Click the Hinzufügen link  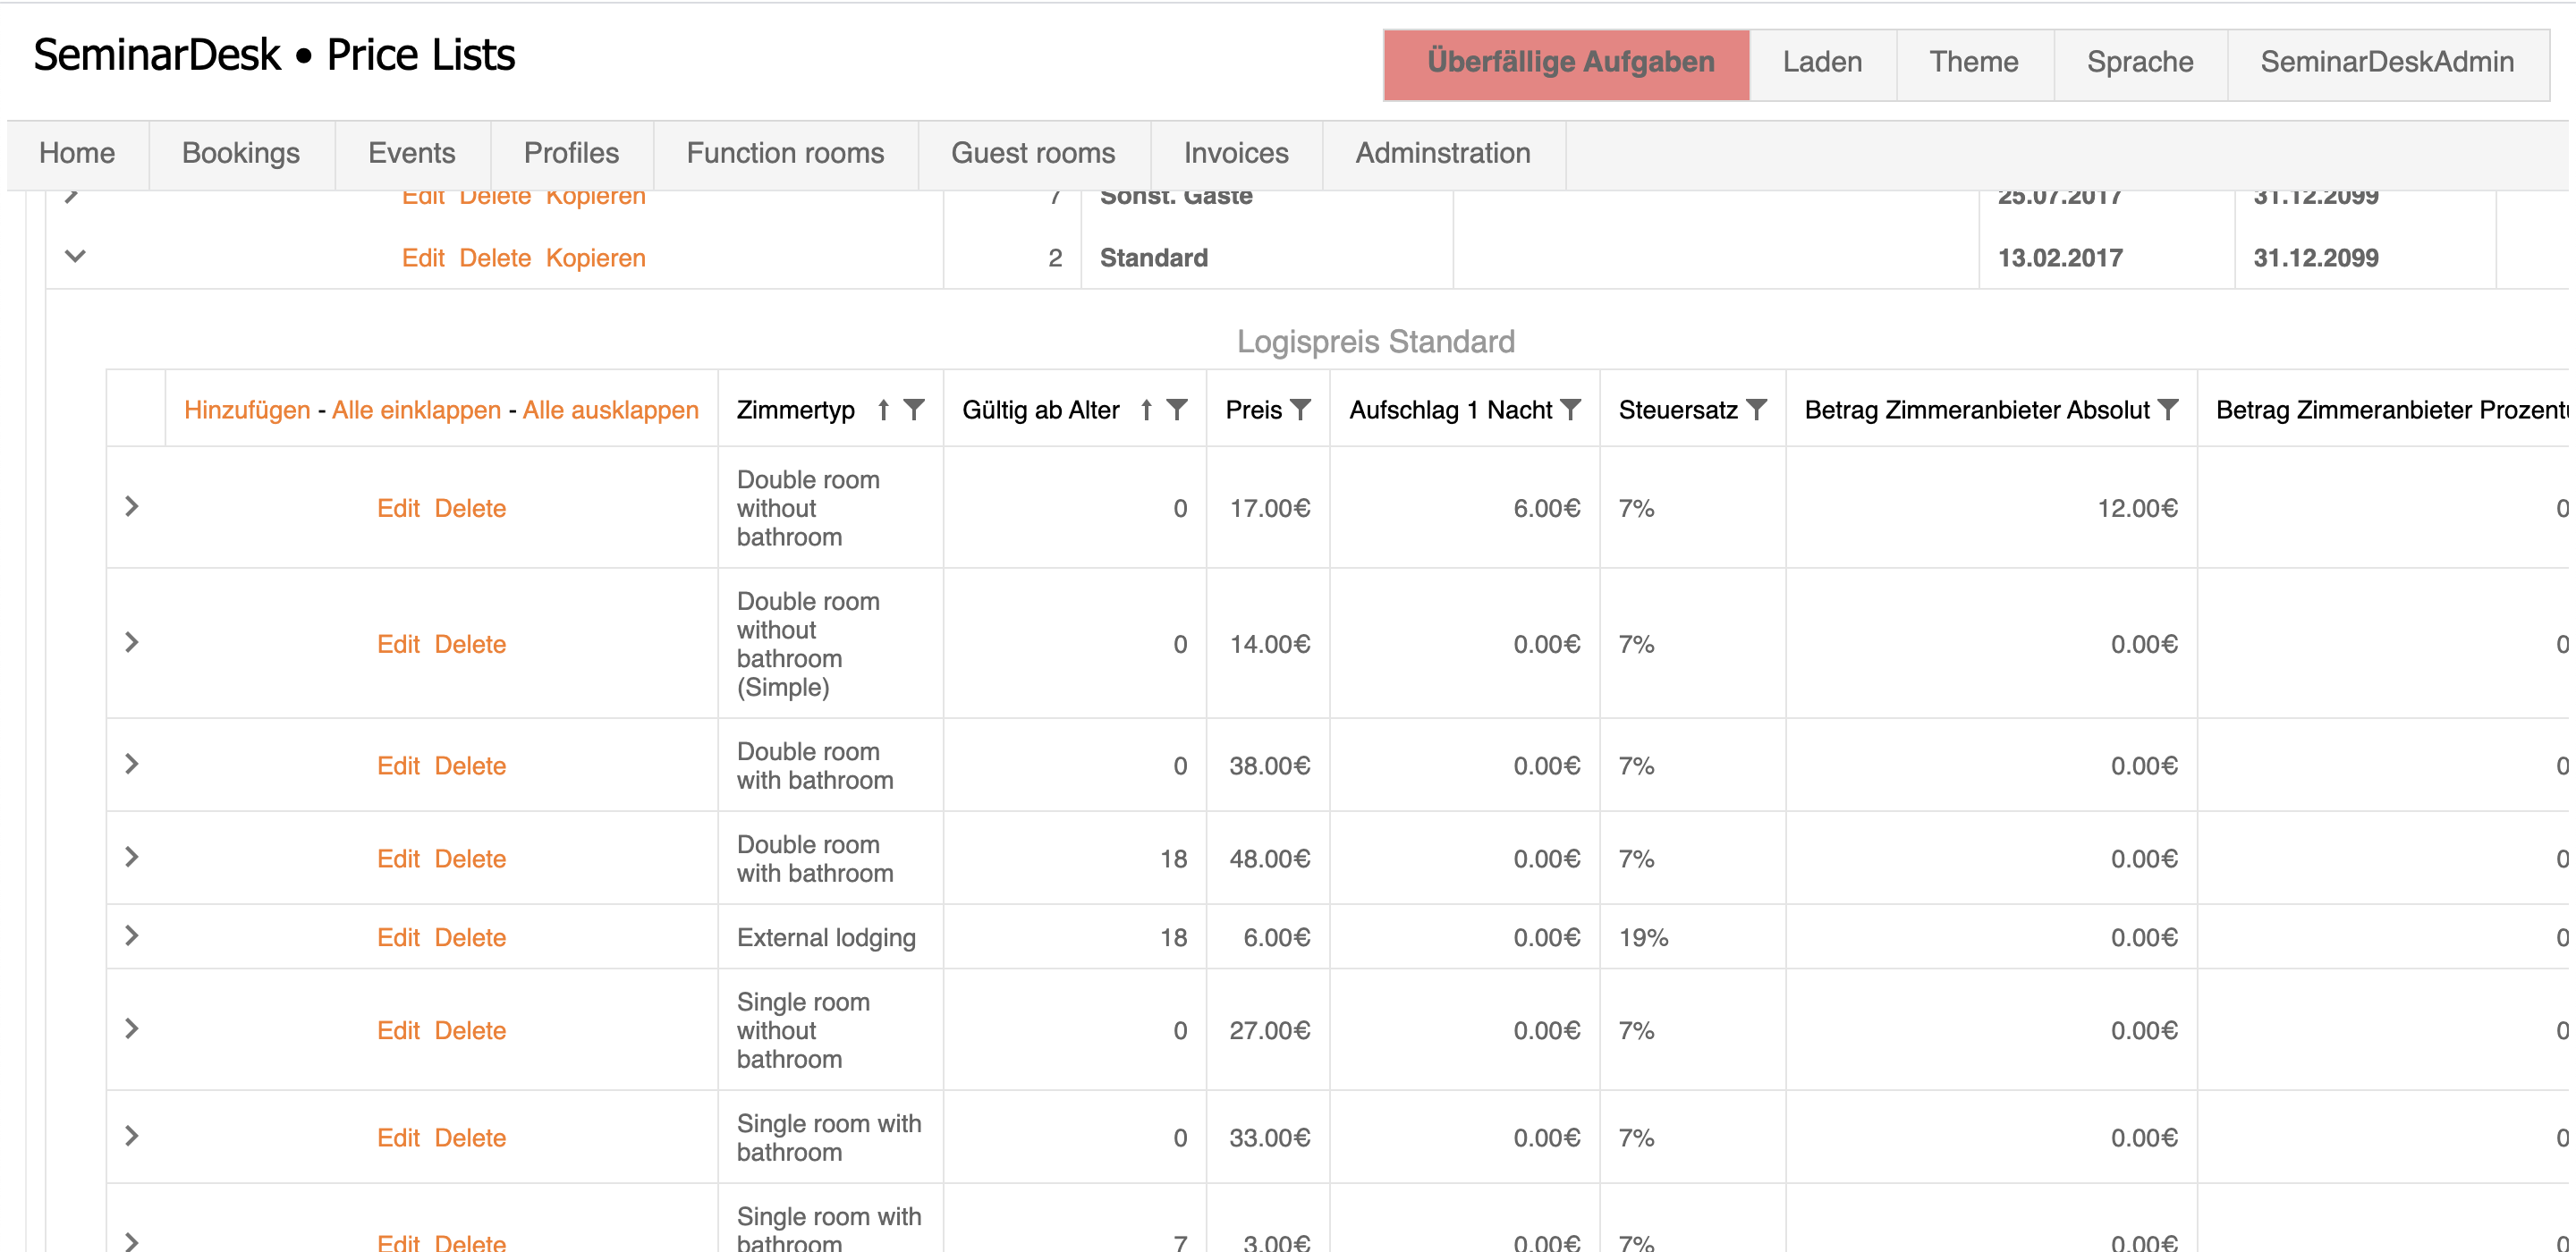247,410
